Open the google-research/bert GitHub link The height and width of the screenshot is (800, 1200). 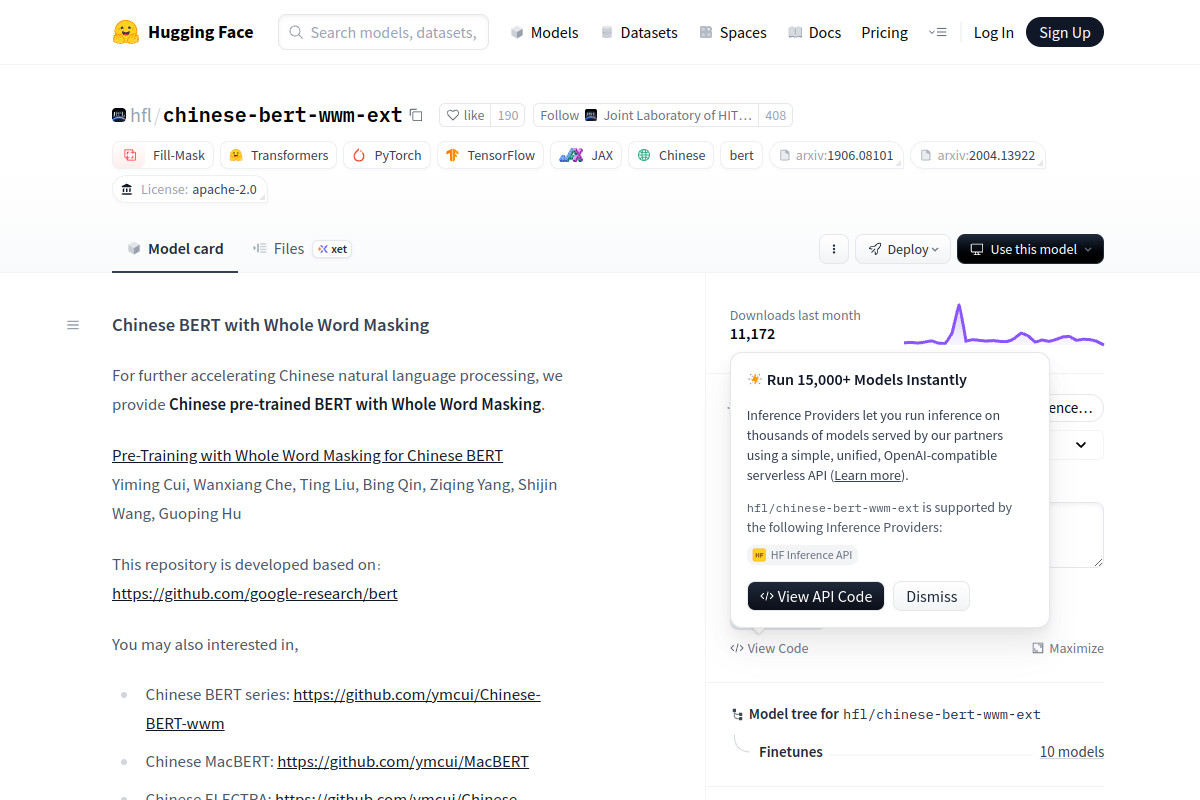(255, 593)
